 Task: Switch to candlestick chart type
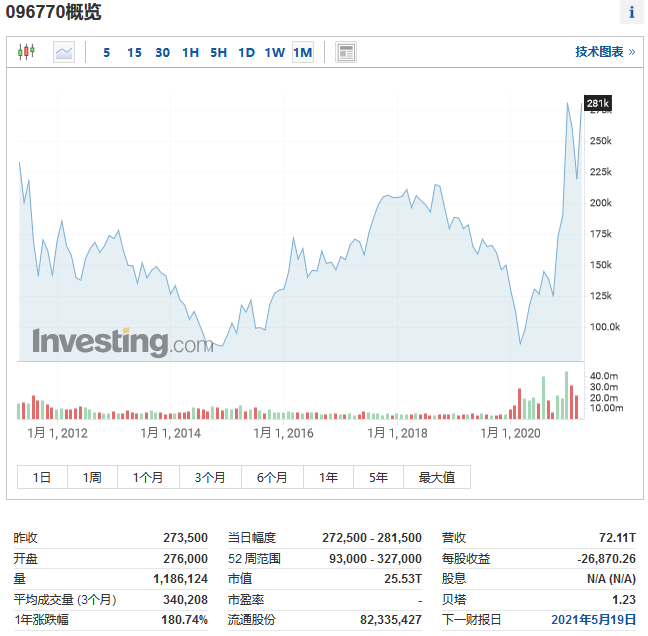click(x=27, y=52)
